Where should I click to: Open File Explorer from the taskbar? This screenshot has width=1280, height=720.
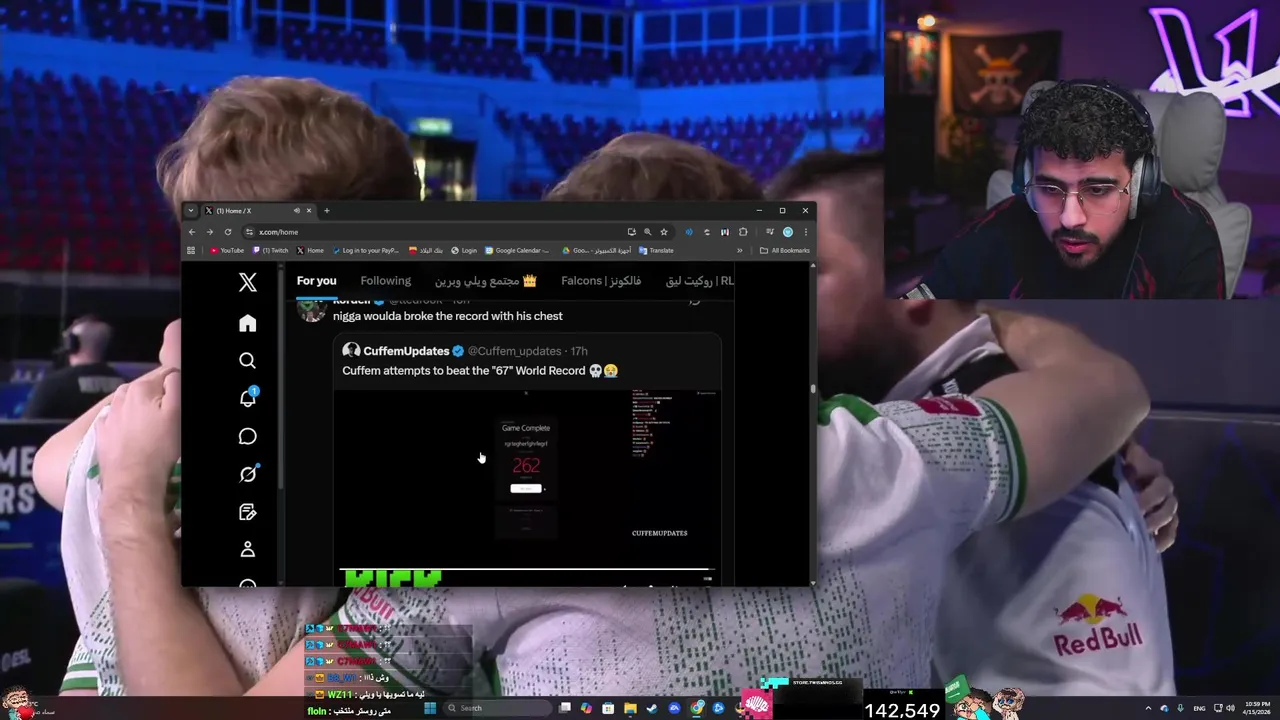[630, 708]
